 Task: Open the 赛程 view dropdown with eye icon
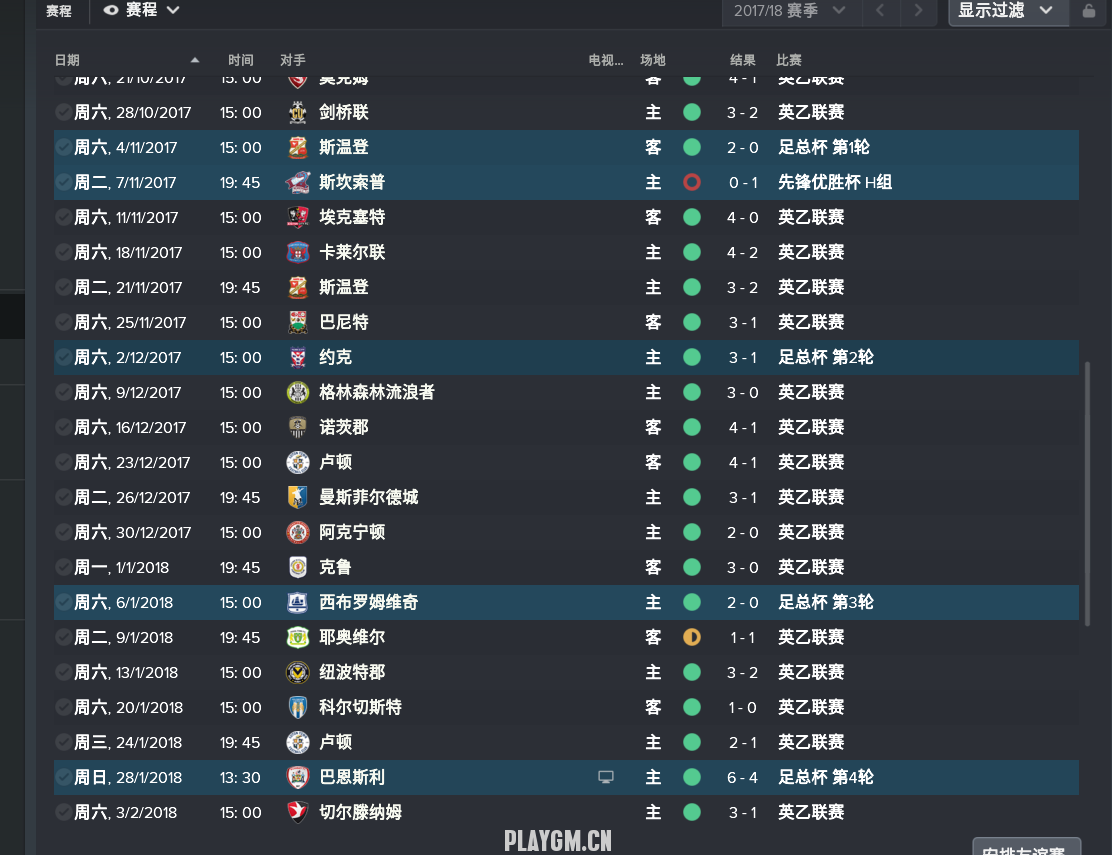click(x=141, y=10)
